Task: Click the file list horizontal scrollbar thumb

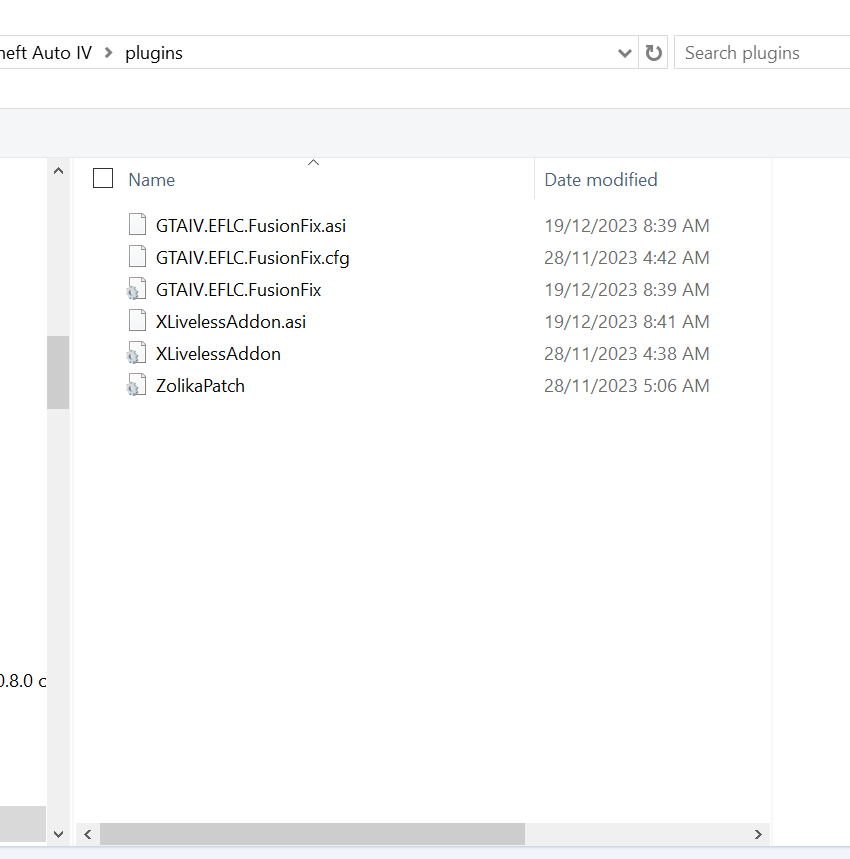Action: [312, 834]
